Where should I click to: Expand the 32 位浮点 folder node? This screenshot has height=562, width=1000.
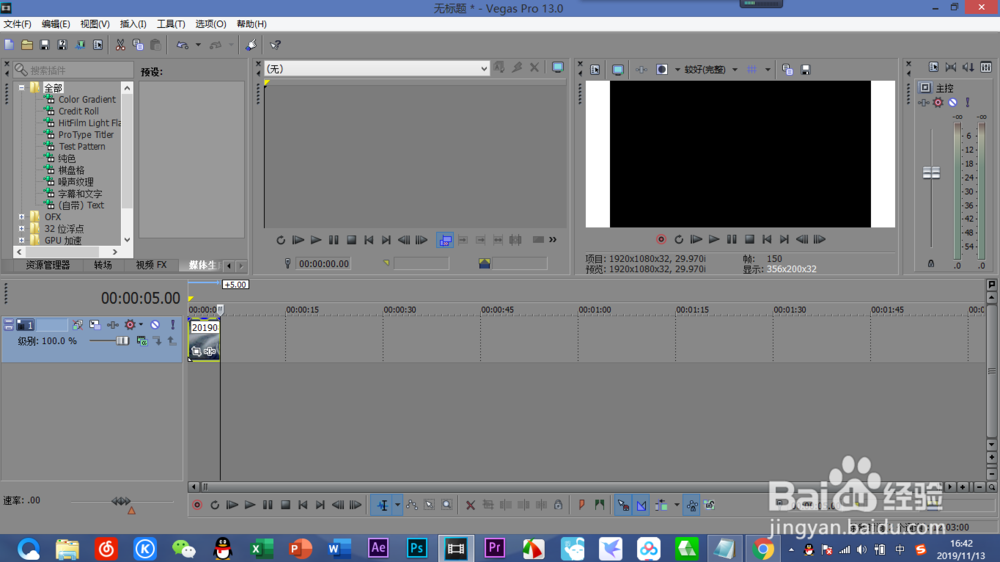click(x=22, y=228)
